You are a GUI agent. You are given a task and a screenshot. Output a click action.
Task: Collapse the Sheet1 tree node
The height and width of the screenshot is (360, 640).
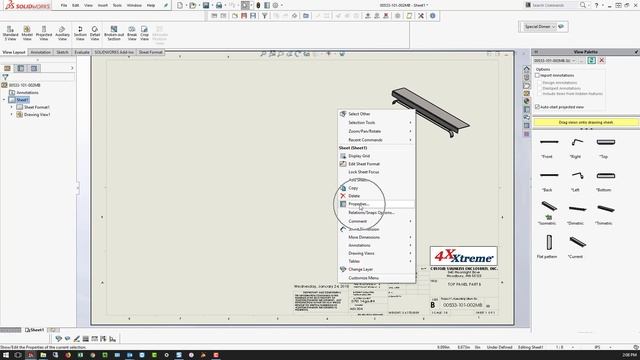point(4,100)
